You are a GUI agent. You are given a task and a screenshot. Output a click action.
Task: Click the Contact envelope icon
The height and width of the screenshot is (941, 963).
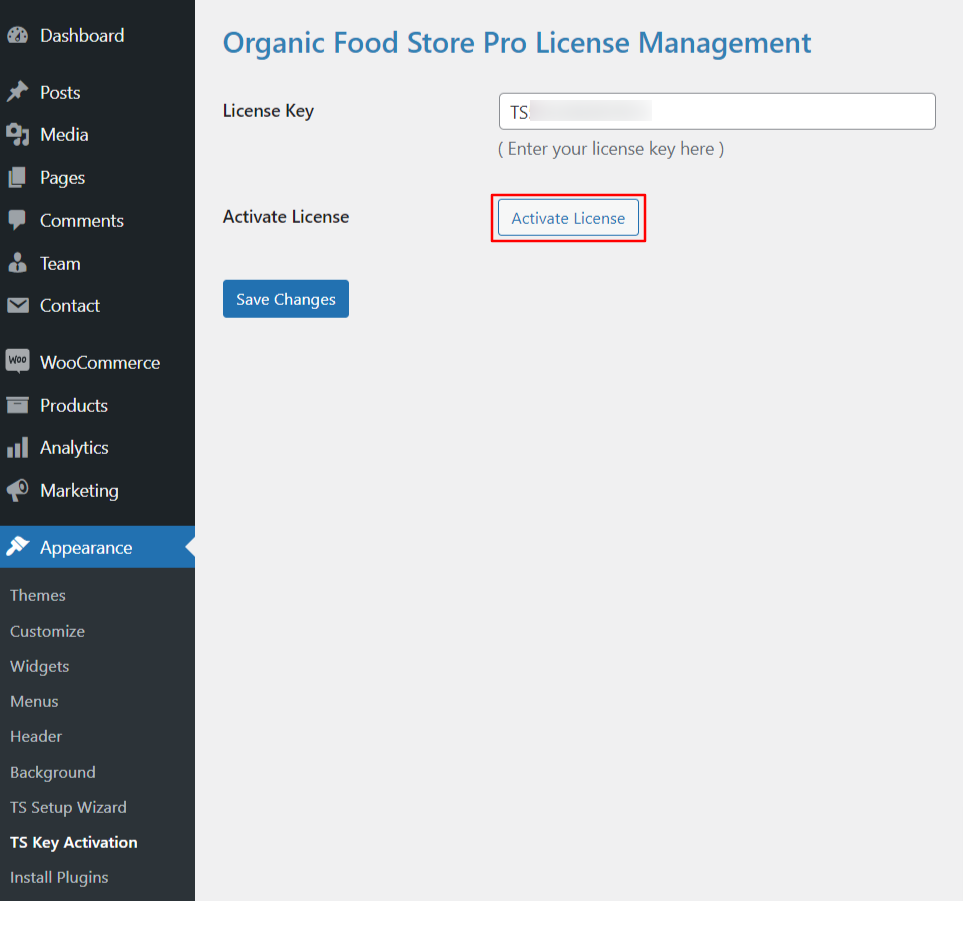click(17, 306)
